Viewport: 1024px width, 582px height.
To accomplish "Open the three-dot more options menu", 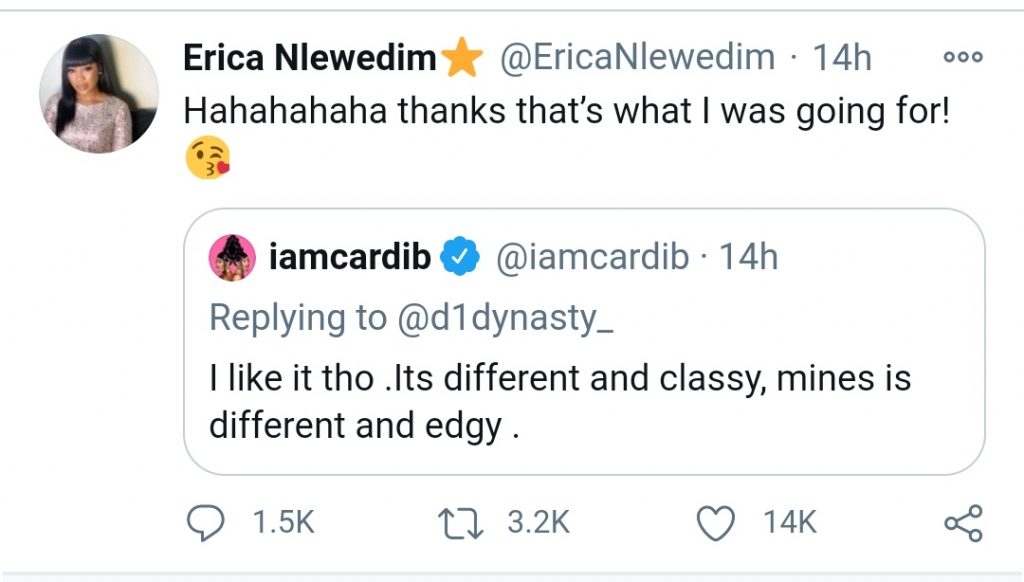I will pyautogui.click(x=963, y=57).
